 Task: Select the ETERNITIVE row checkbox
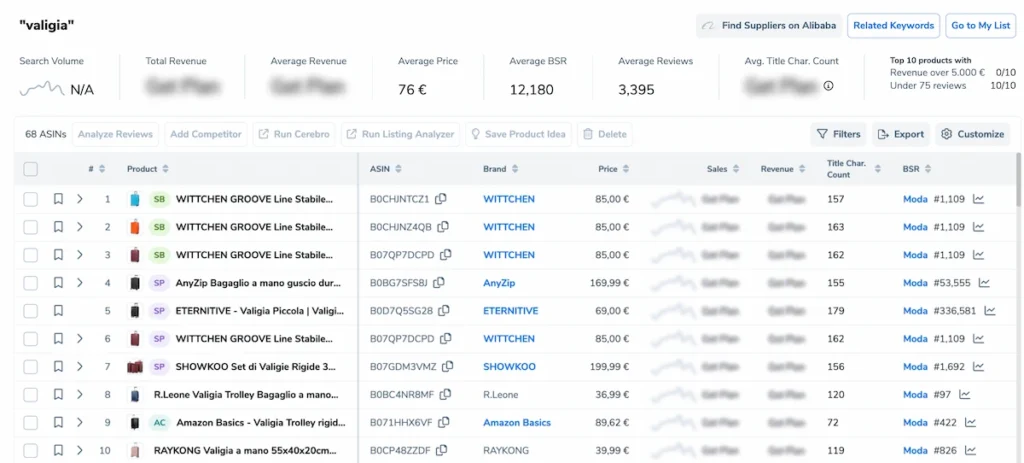(x=31, y=311)
